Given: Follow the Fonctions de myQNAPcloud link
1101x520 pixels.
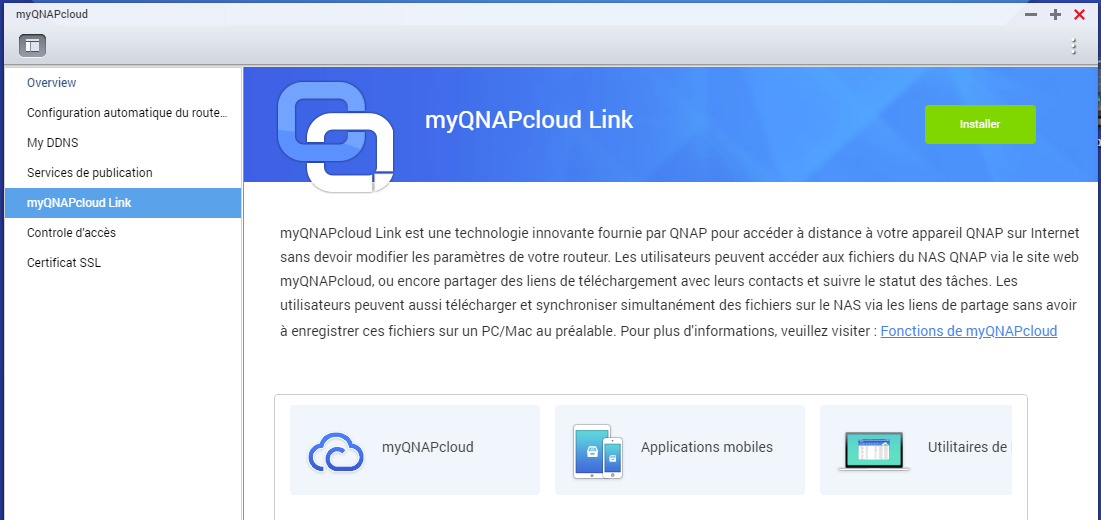Looking at the screenshot, I should (968, 331).
